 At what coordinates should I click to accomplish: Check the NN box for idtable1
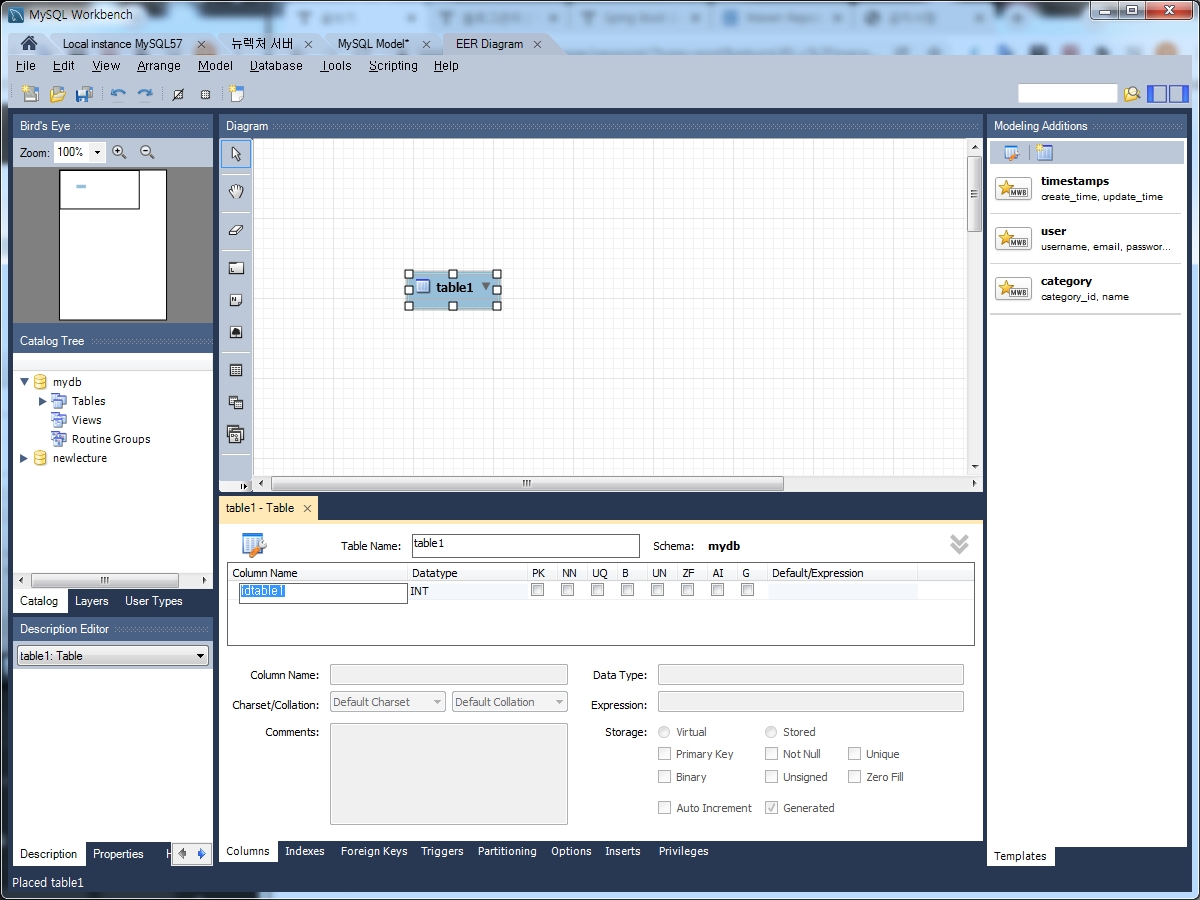[x=568, y=590]
